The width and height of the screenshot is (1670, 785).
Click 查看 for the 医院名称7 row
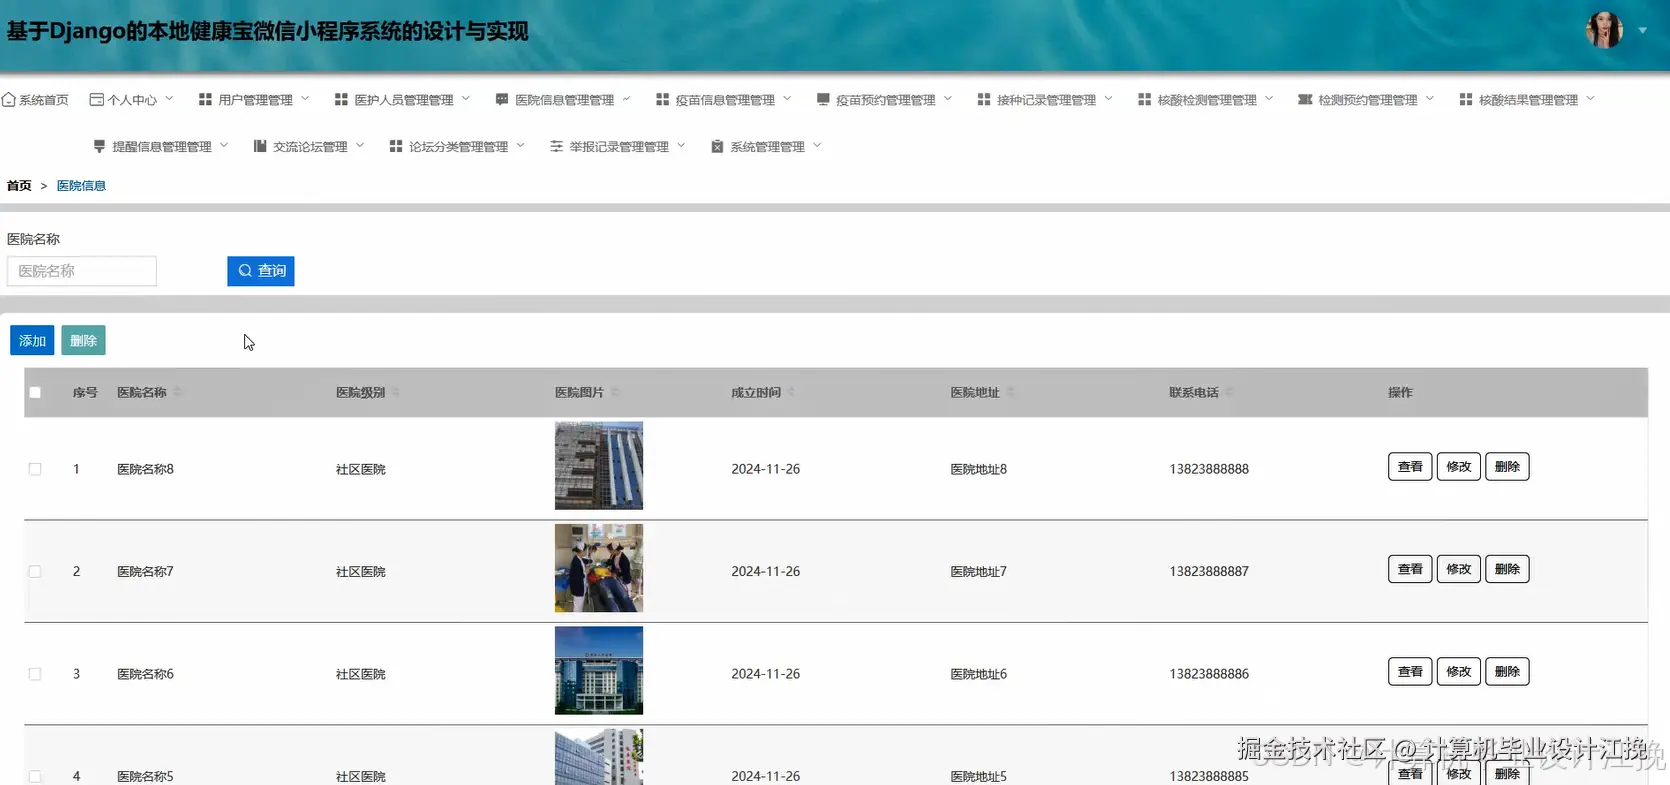pyautogui.click(x=1410, y=569)
